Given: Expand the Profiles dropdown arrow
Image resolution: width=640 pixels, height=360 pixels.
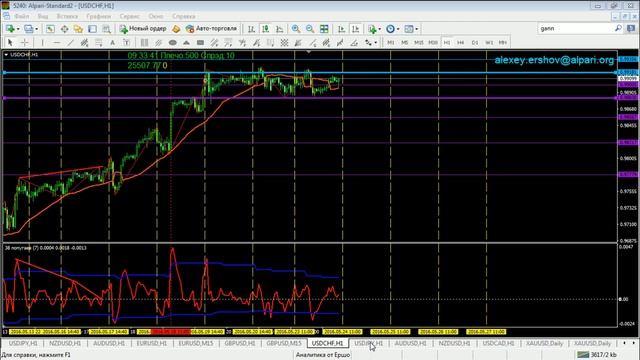Looking at the screenshot, I should [36, 29].
